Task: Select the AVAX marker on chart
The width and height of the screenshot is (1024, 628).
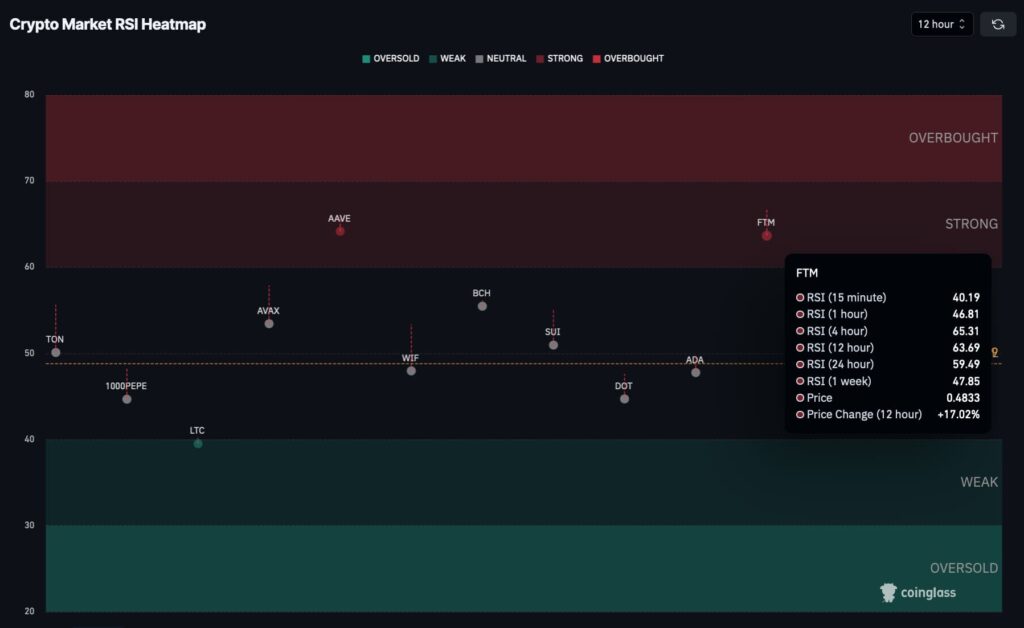Action: [269, 324]
